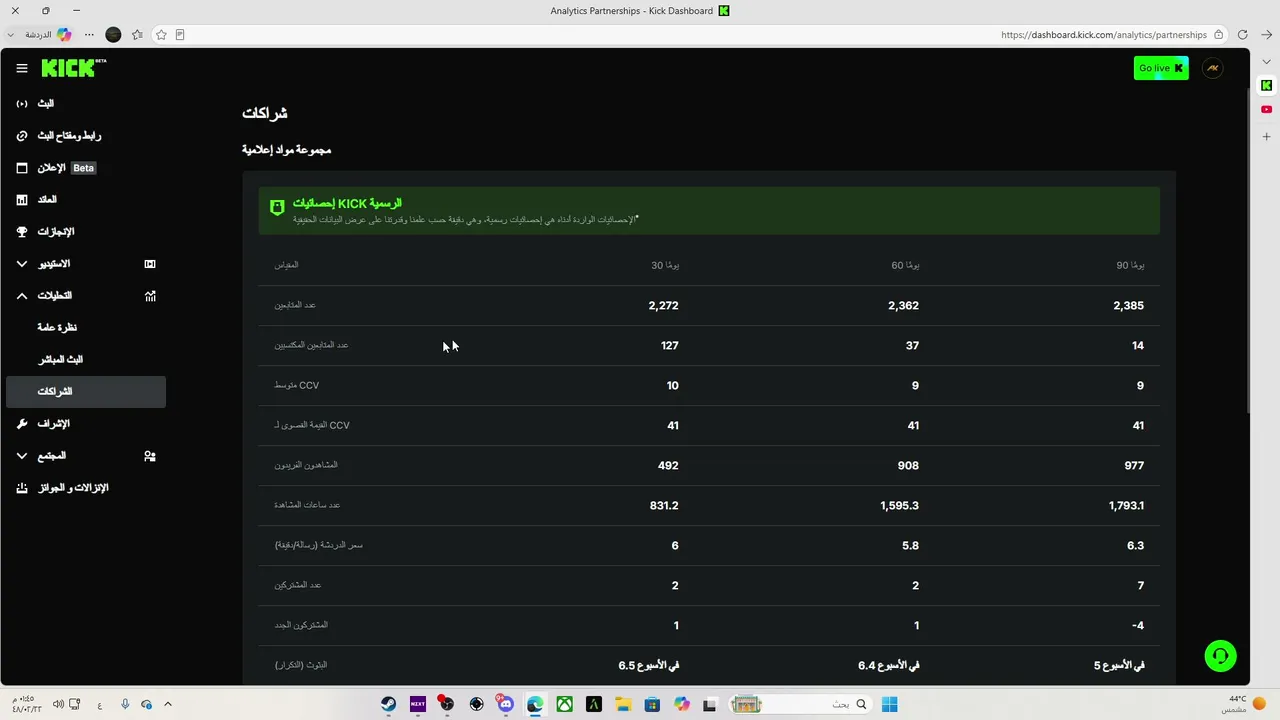Screen dimensions: 1280x720
Task: Collapse the التحليلات sidebar group
Action: (x=86, y=296)
